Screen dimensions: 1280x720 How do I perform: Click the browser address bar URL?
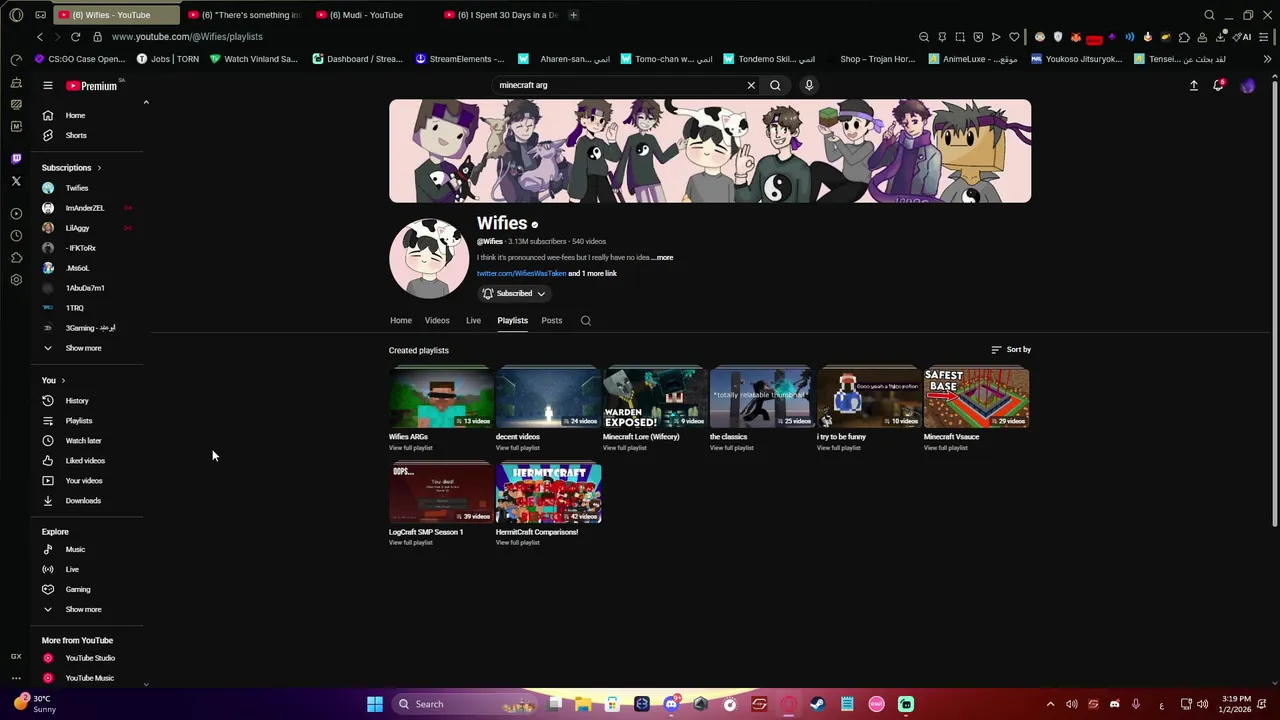pyautogui.click(x=187, y=37)
